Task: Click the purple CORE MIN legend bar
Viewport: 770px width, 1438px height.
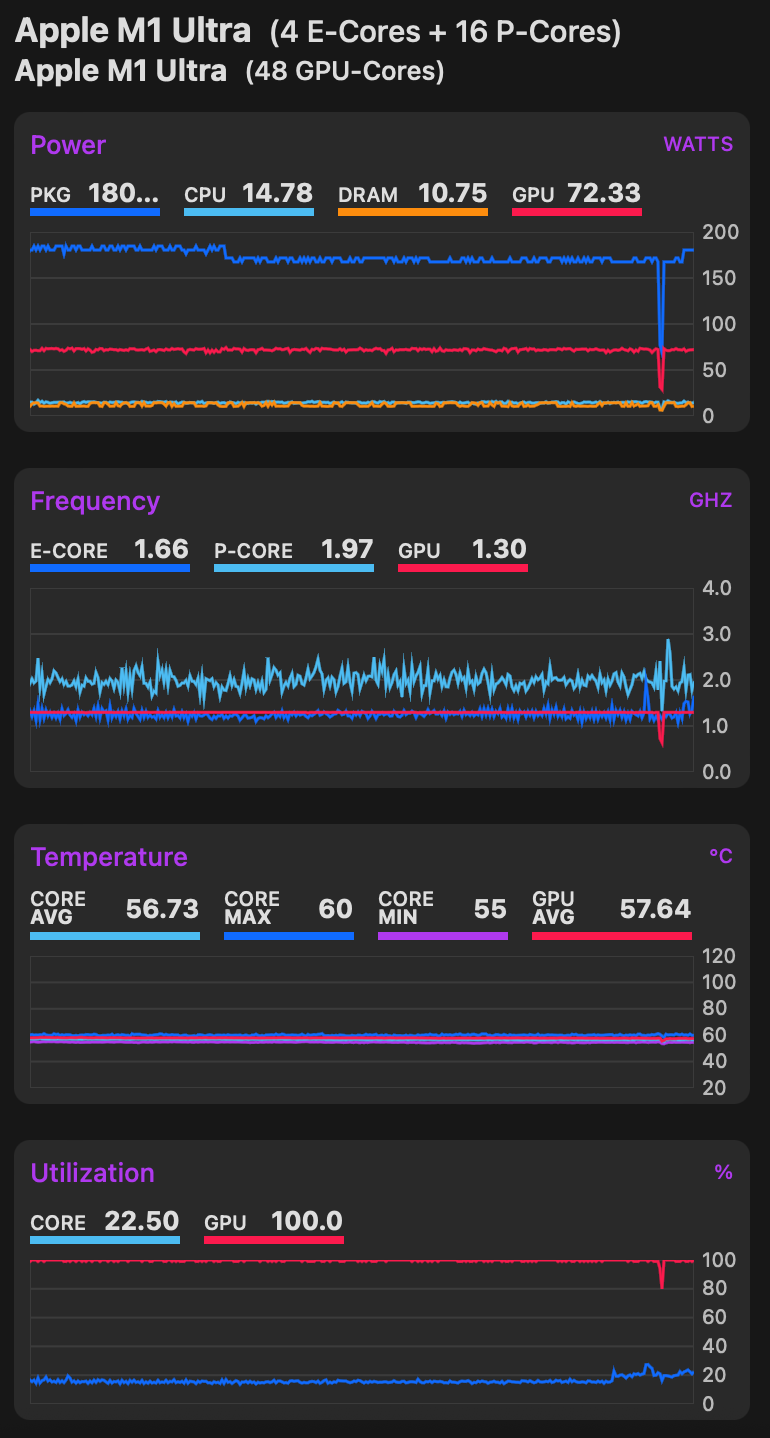Action: point(443,936)
